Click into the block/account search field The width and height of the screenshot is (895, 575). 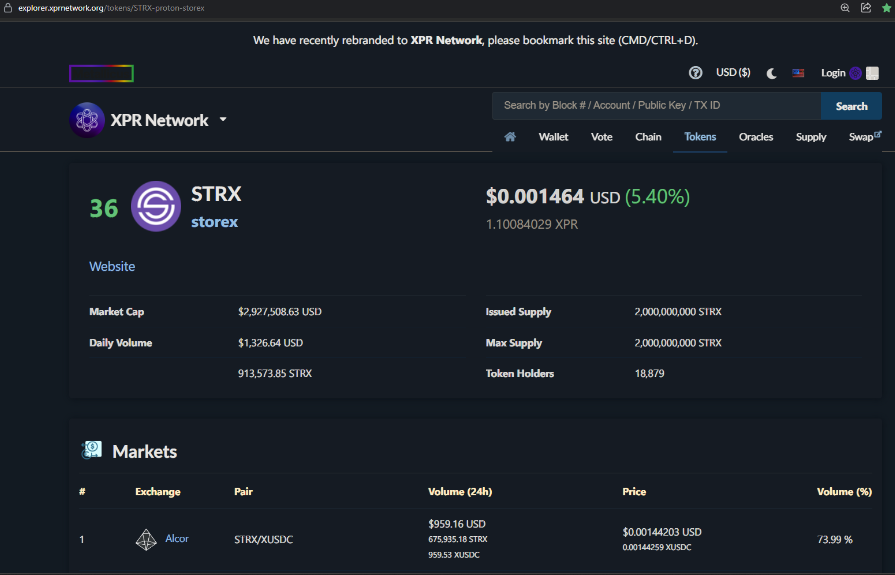656,106
